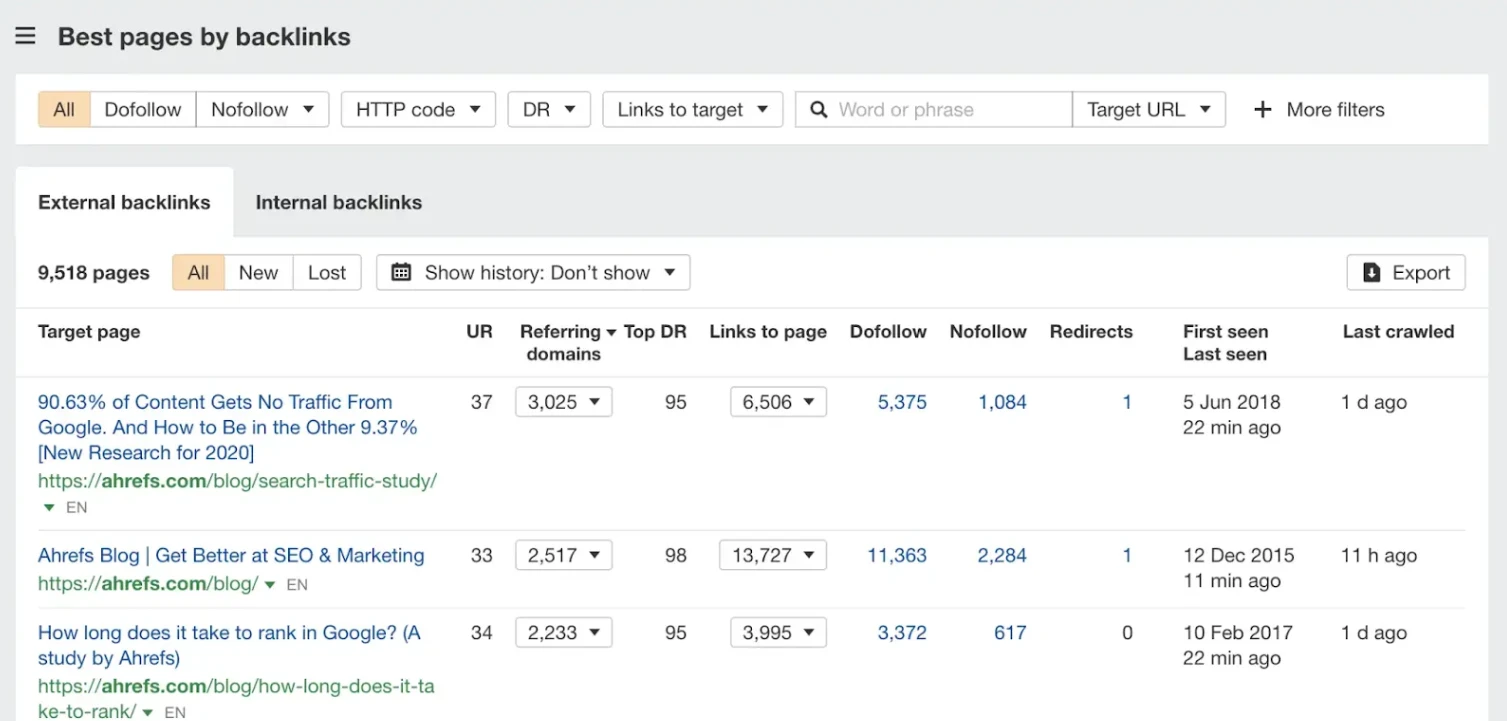
Task: Open the 3,025 referring domains dropdown
Action: coord(564,402)
